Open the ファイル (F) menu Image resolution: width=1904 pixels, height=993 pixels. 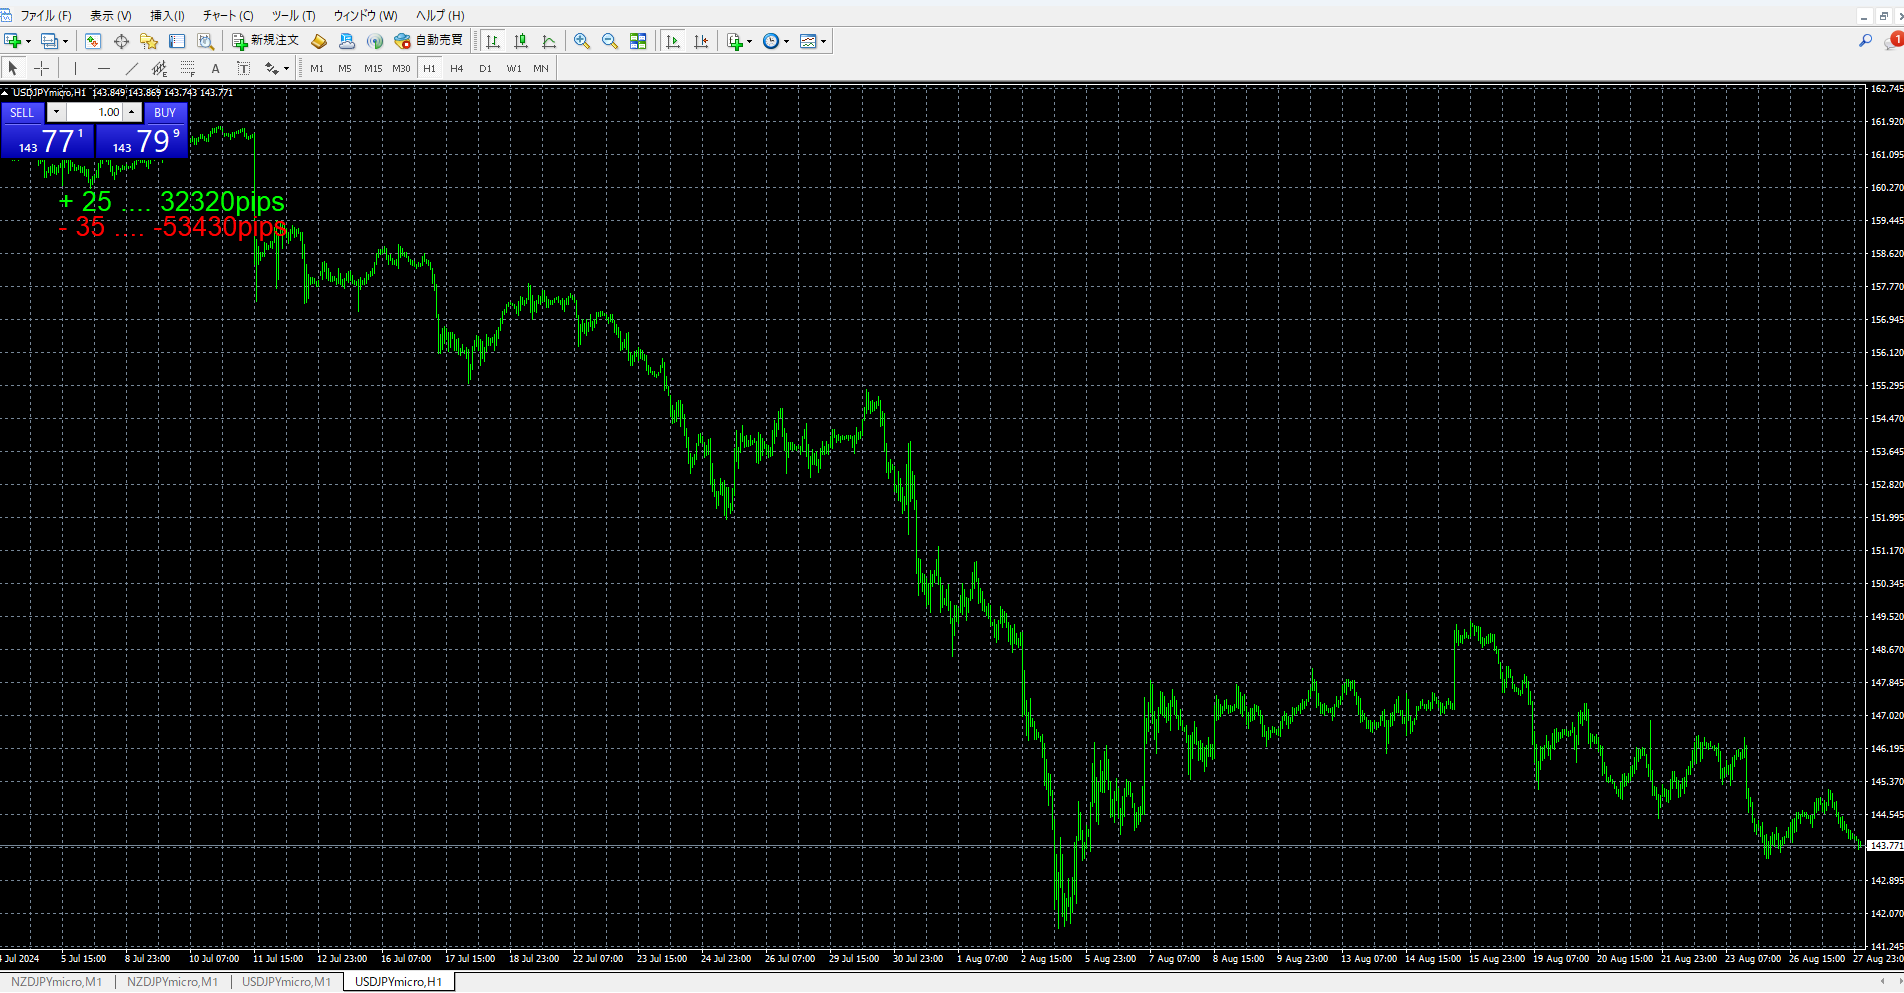click(x=46, y=16)
